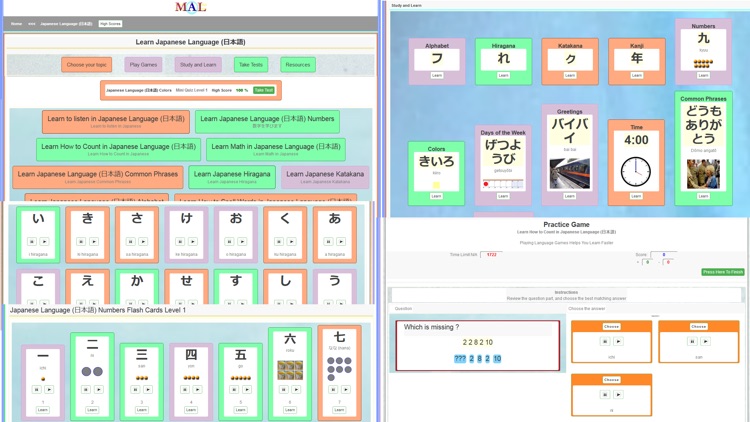This screenshot has height=422, width=750.
Task: Pause audio on the さ hiragana card
Action: click(x=131, y=242)
